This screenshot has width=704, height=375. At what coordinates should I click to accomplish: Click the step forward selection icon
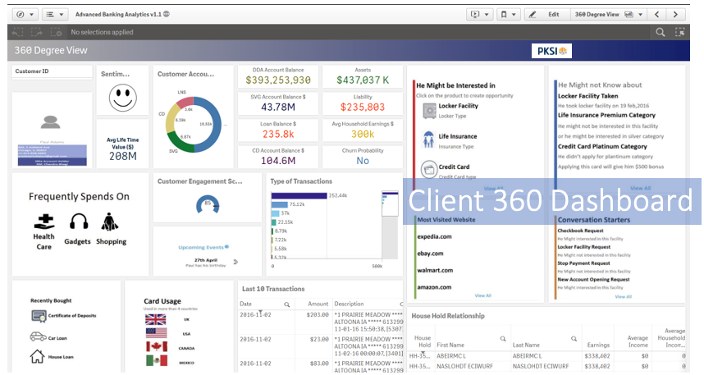click(37, 32)
